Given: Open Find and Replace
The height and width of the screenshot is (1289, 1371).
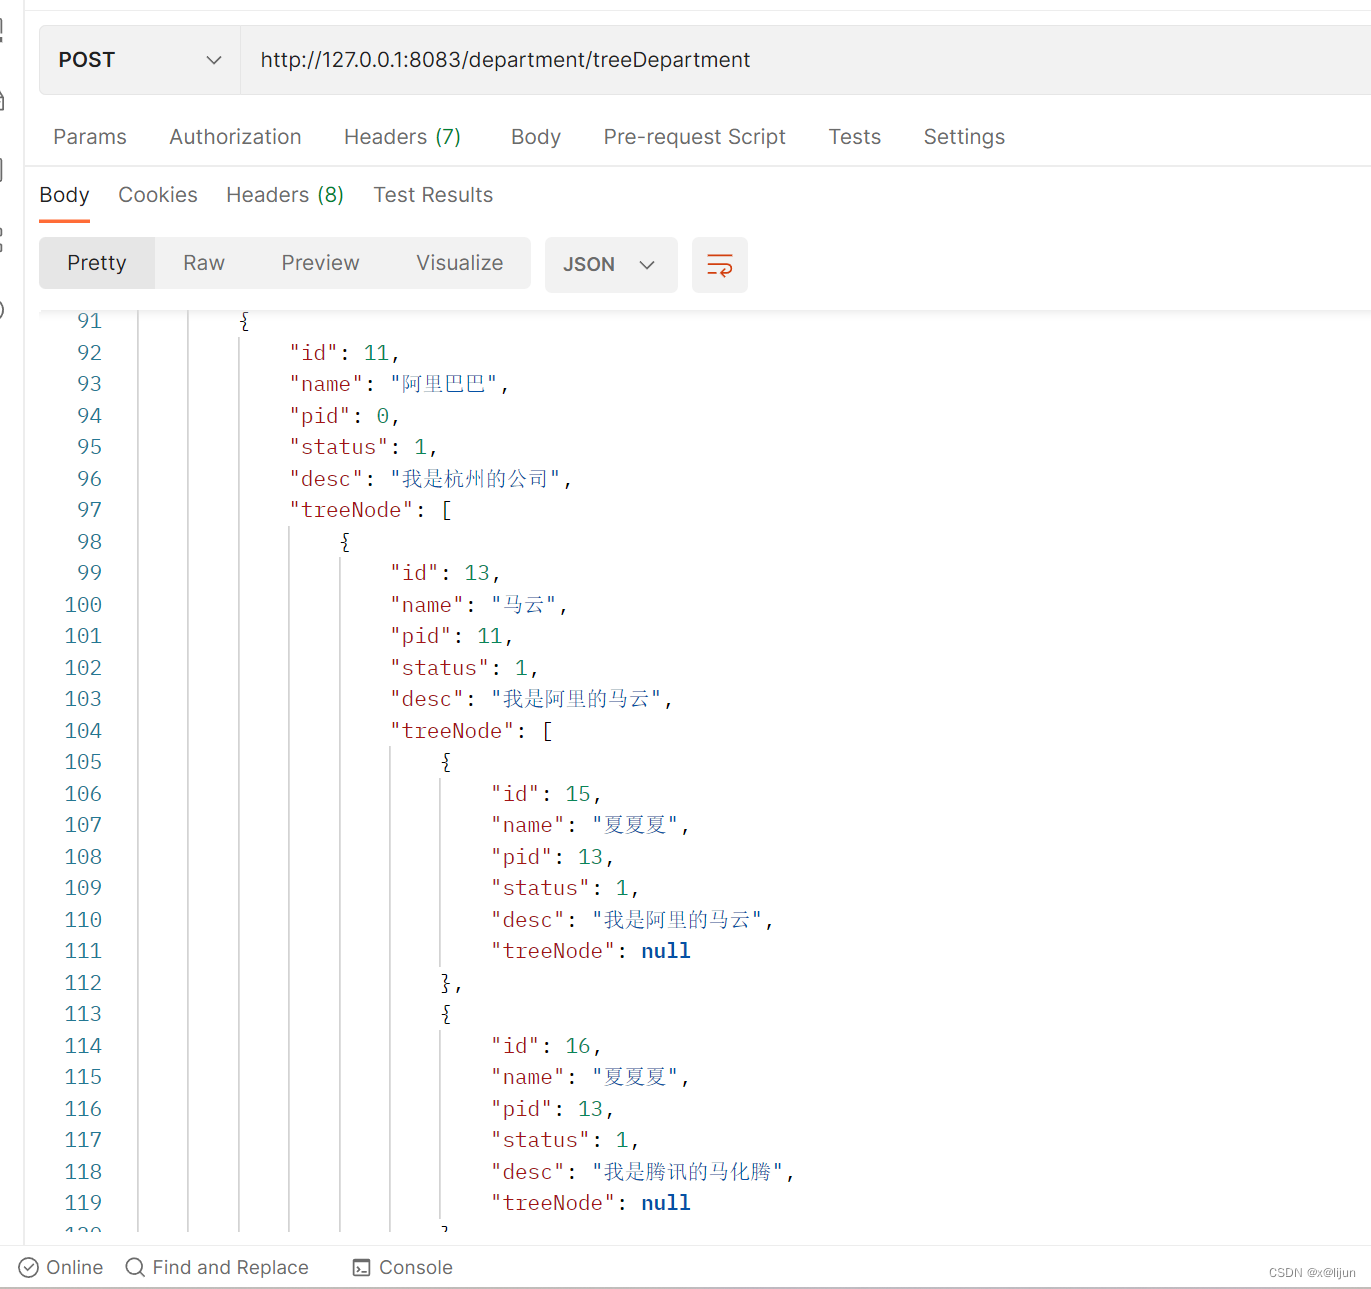Looking at the screenshot, I should click(x=217, y=1267).
